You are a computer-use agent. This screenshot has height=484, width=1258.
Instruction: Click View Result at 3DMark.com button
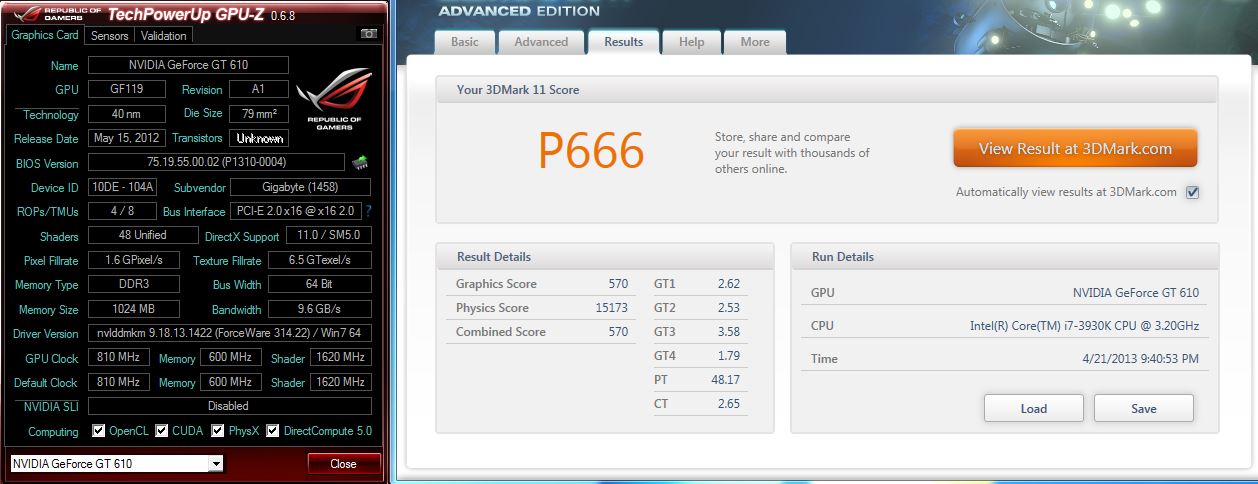(x=1075, y=148)
